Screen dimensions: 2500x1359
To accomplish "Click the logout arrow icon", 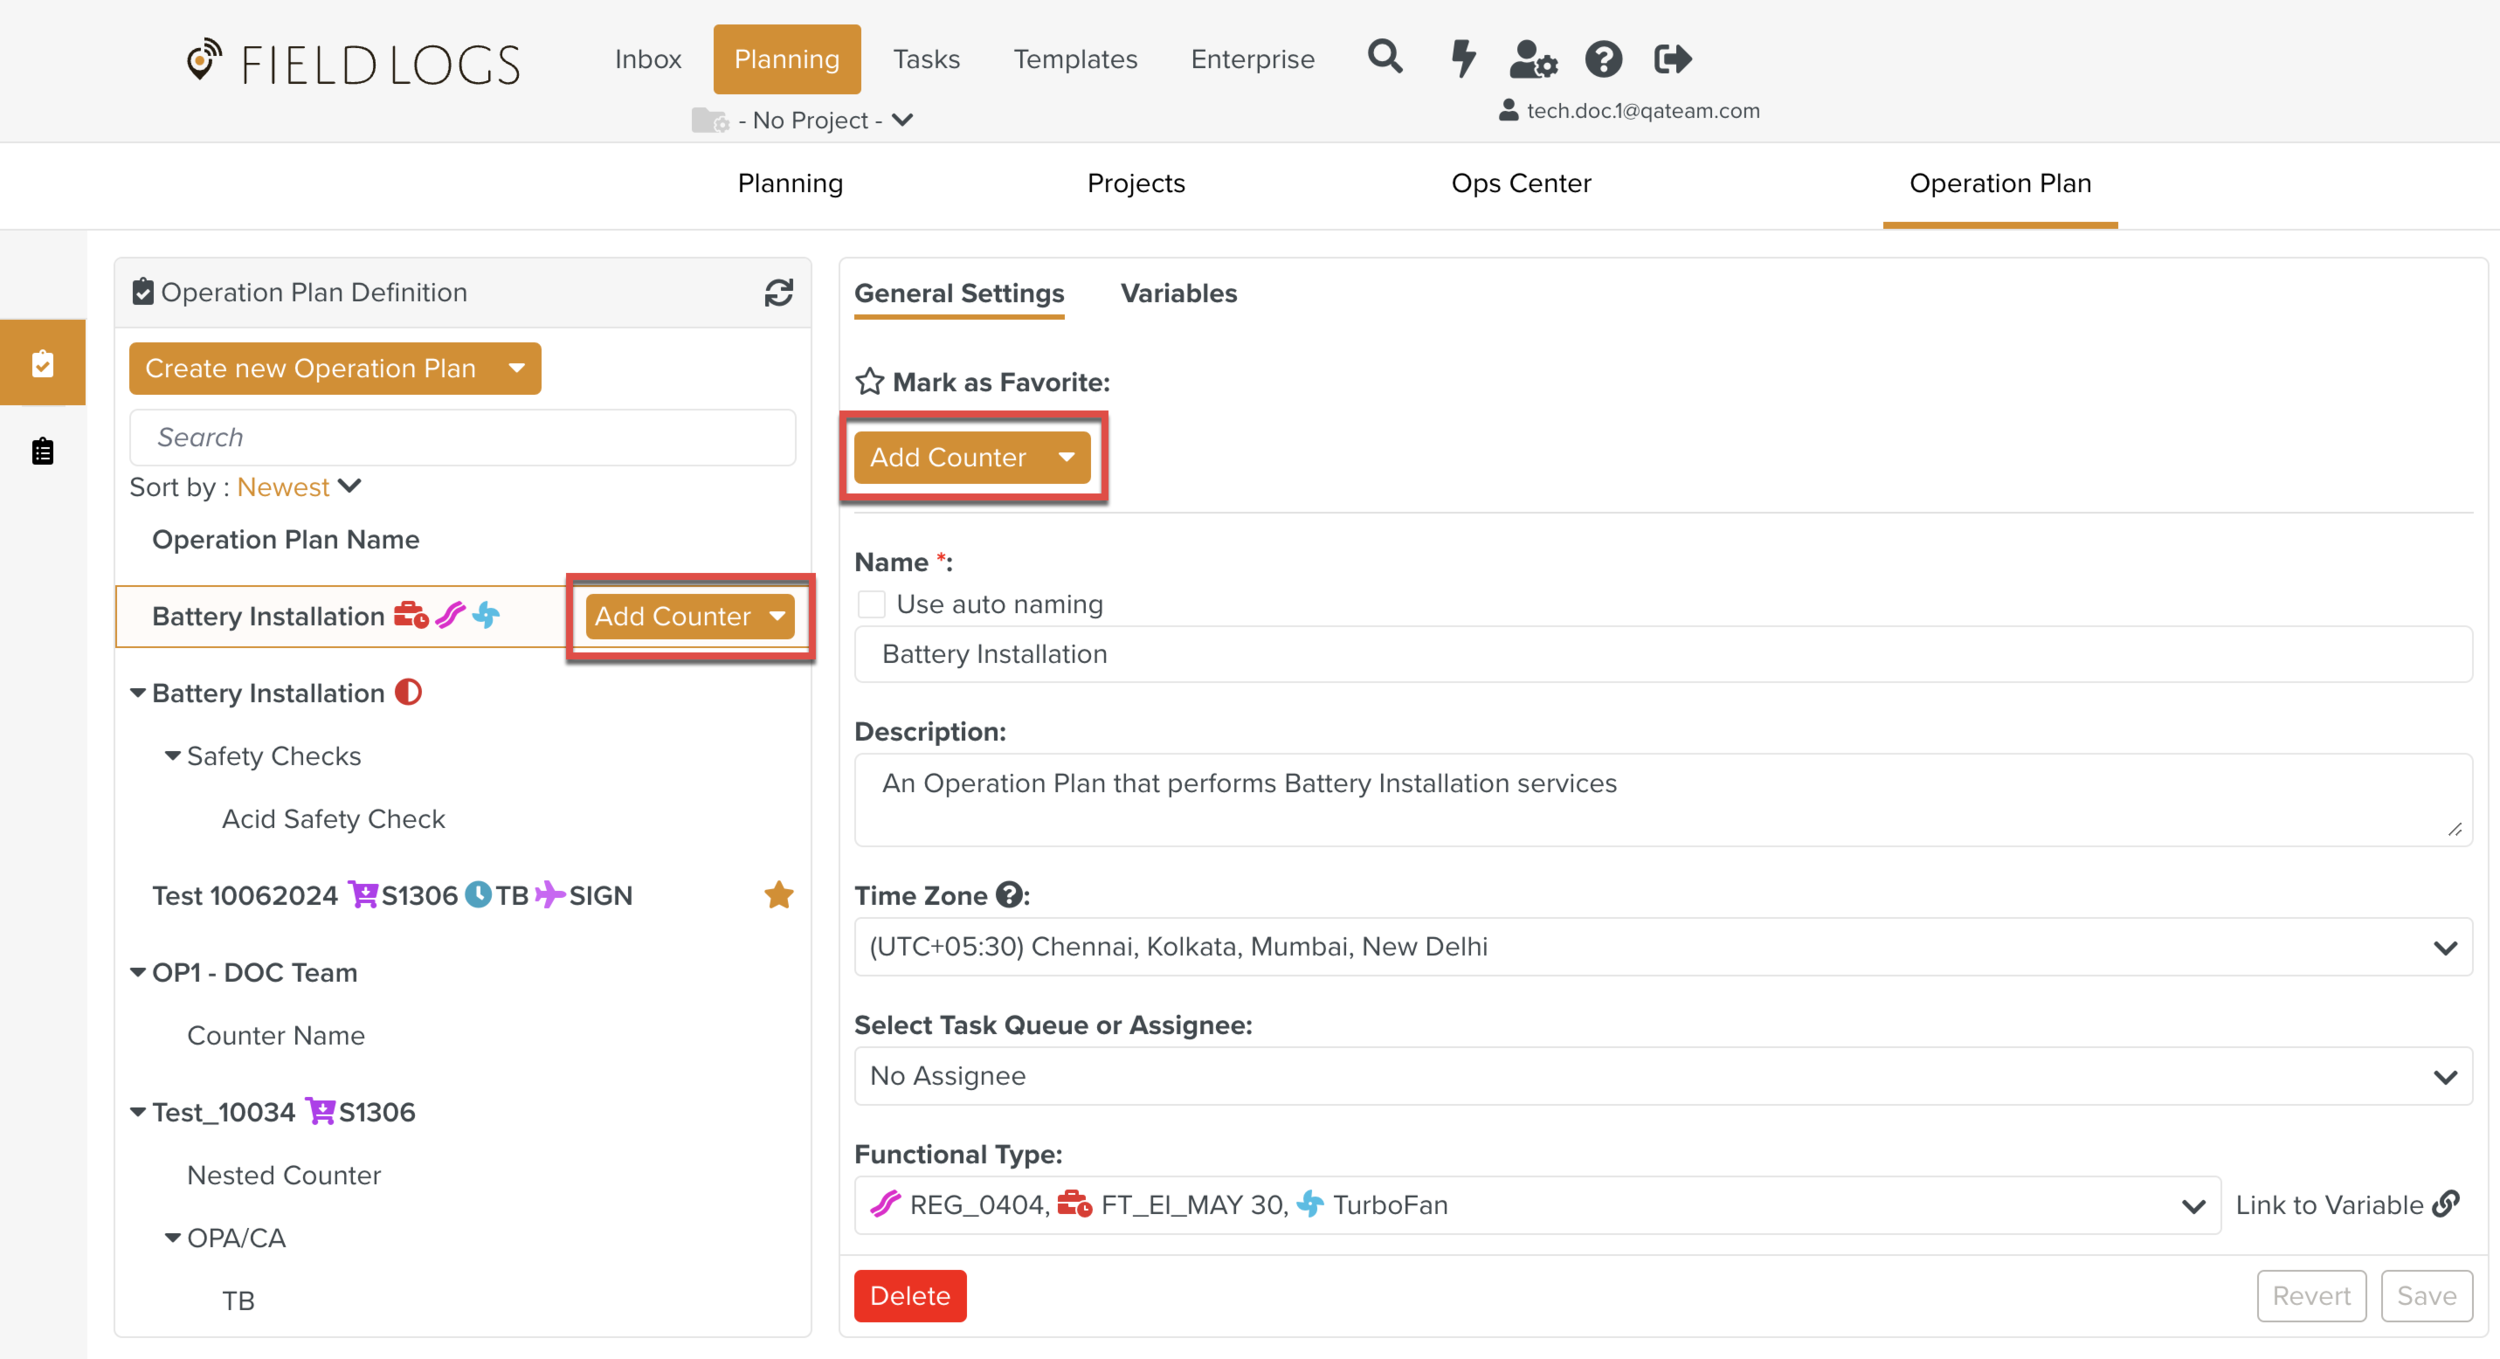I will [x=1672, y=59].
